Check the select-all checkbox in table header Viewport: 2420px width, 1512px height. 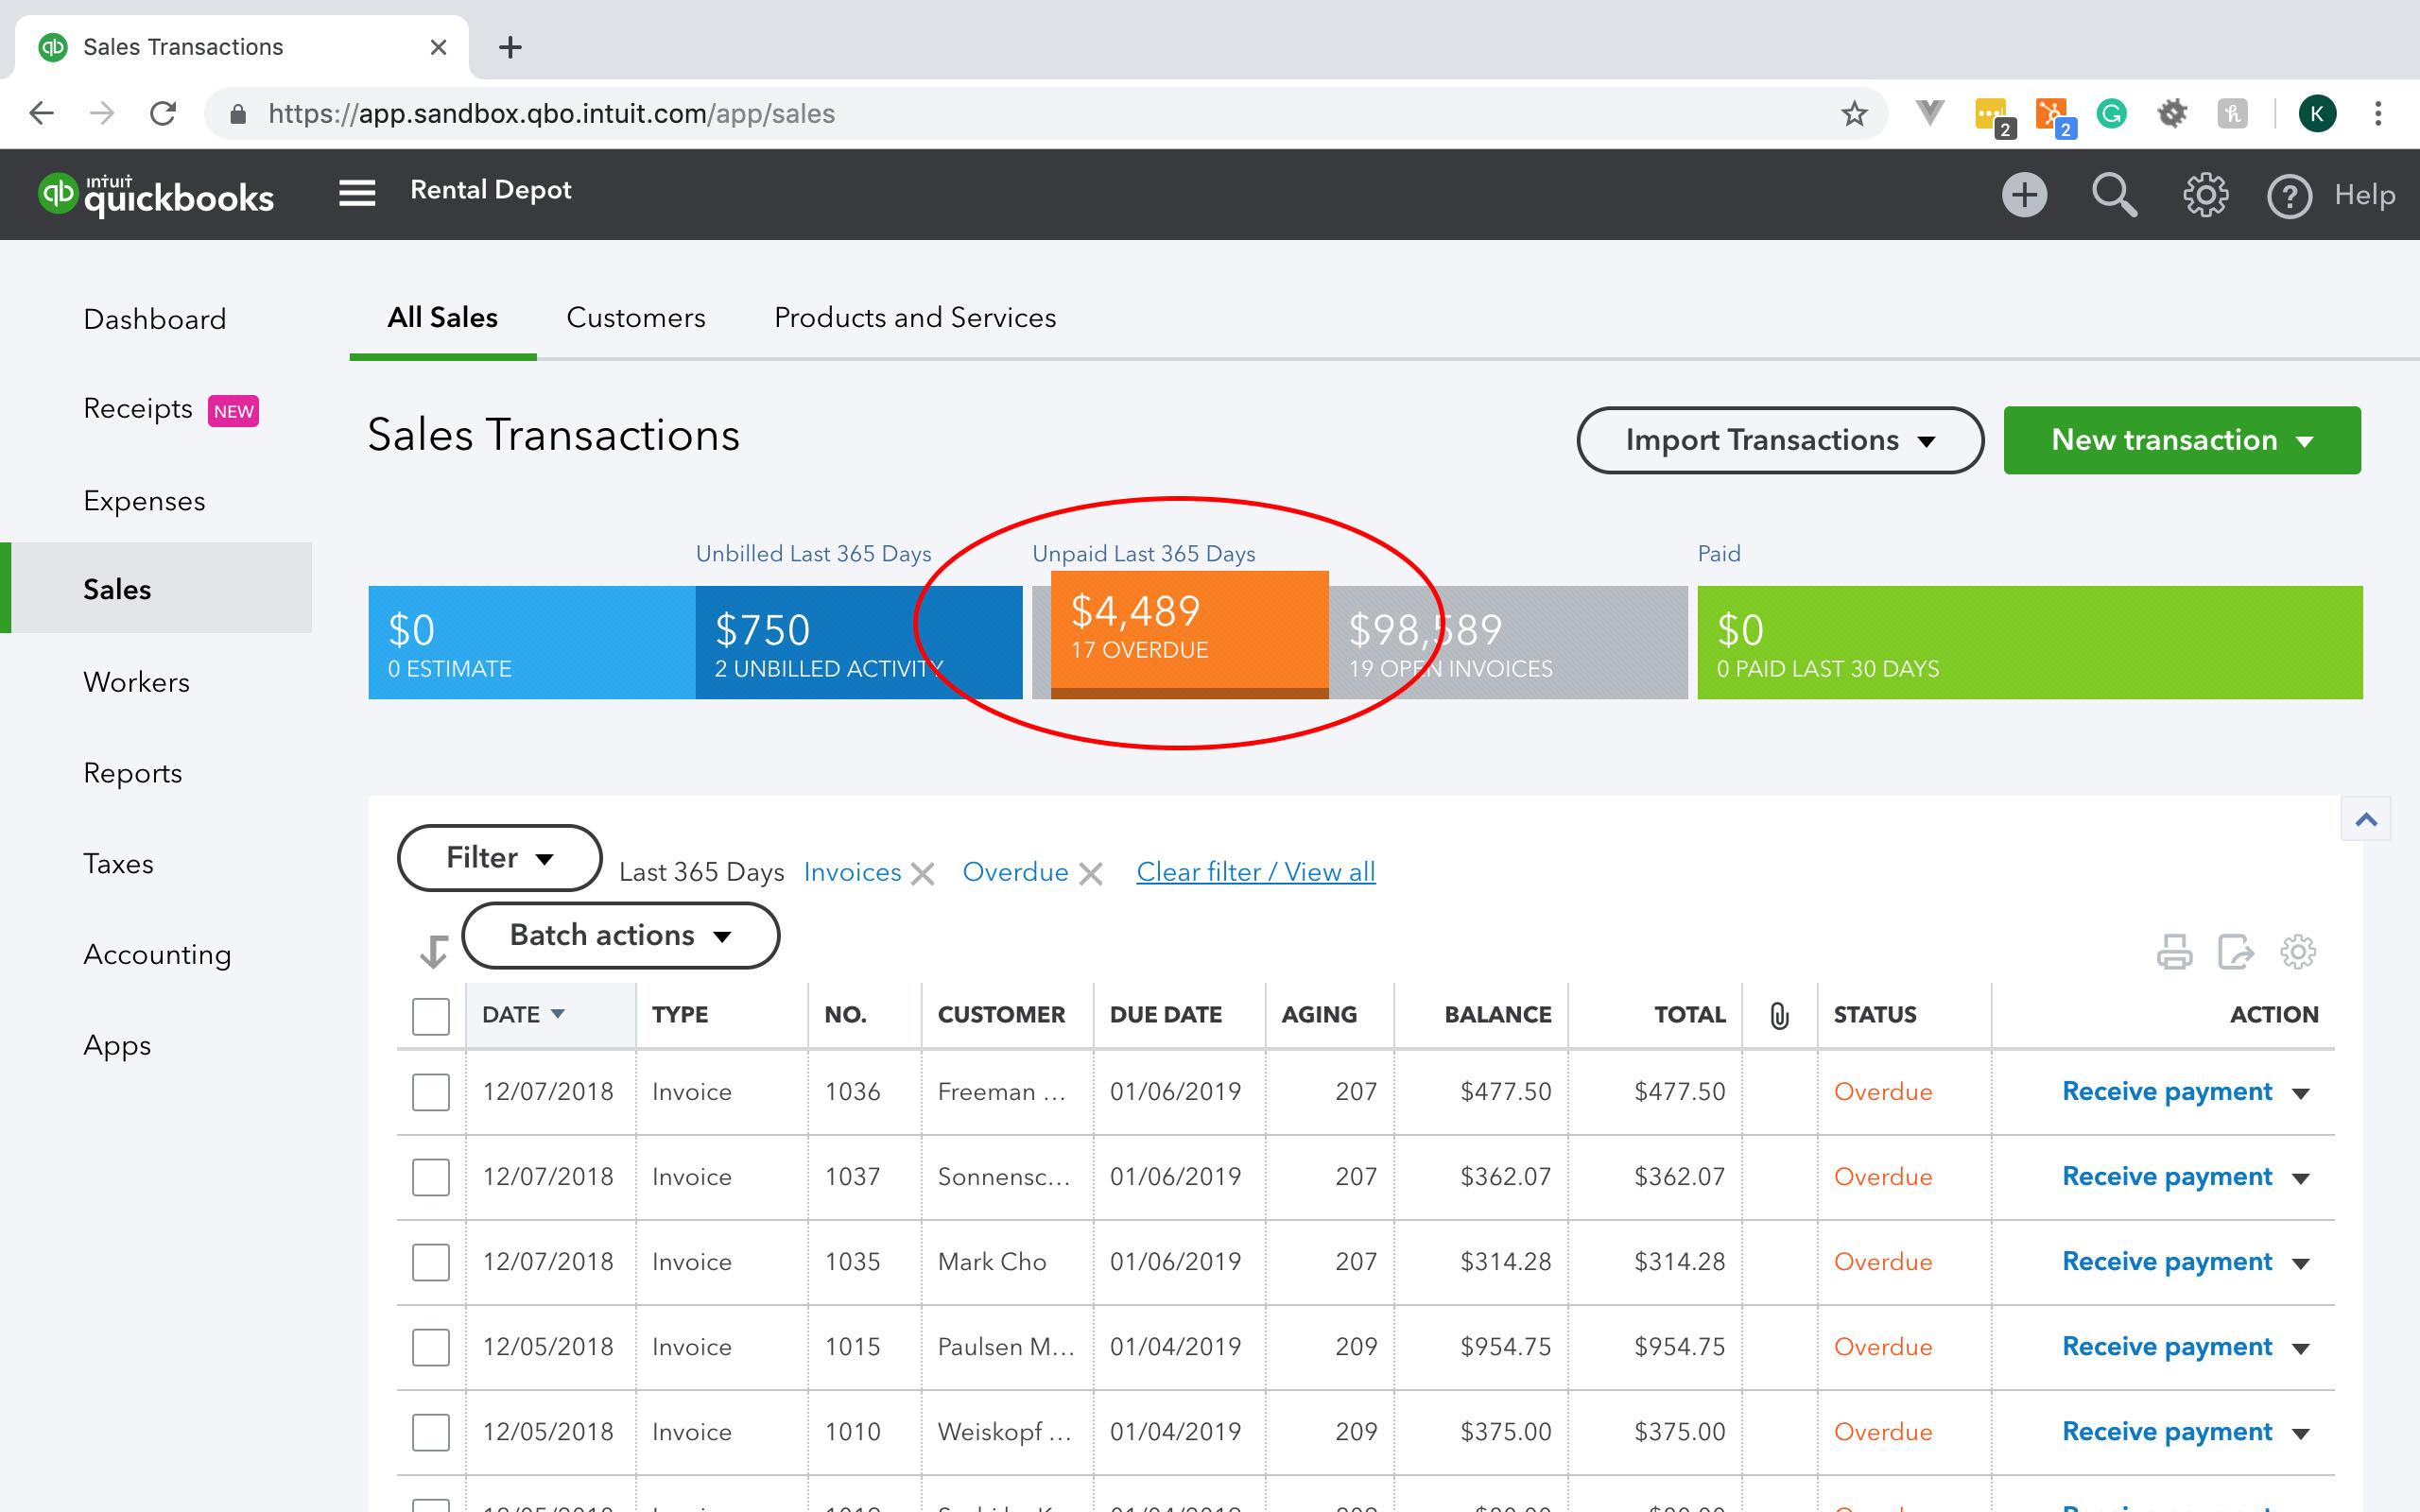pos(431,1016)
